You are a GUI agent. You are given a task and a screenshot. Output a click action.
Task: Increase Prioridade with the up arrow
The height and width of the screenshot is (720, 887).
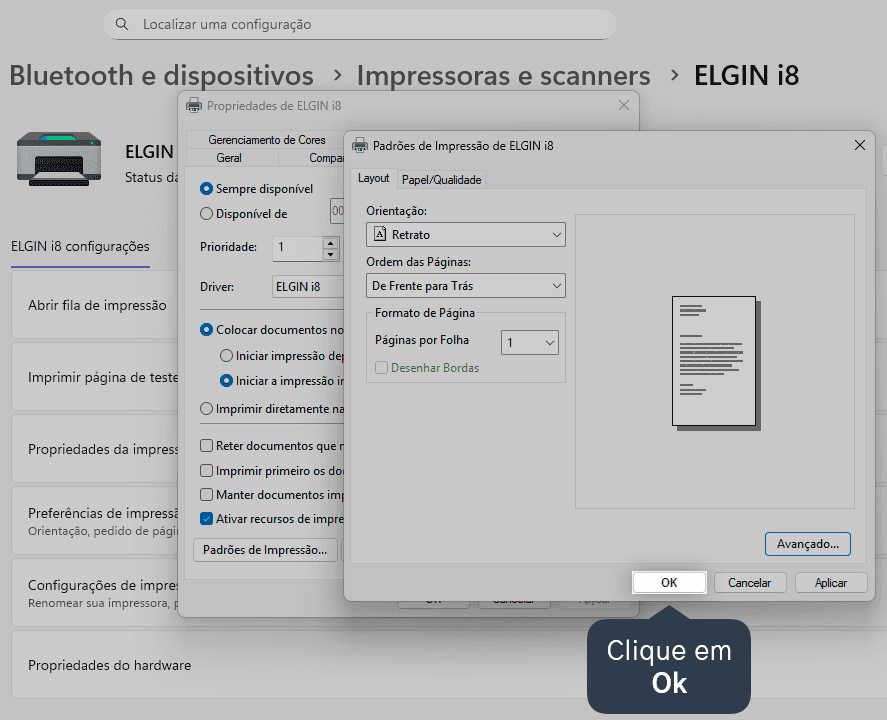(330, 243)
